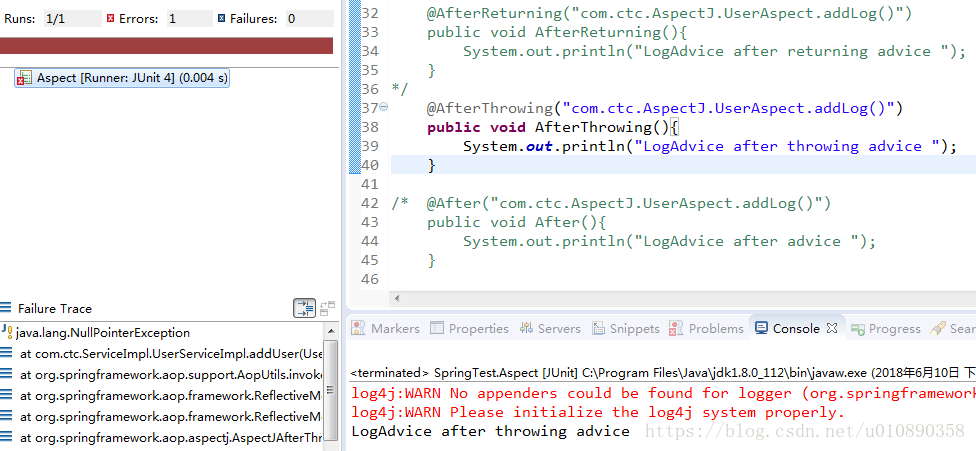Open the Snippets tab

(x=626, y=328)
